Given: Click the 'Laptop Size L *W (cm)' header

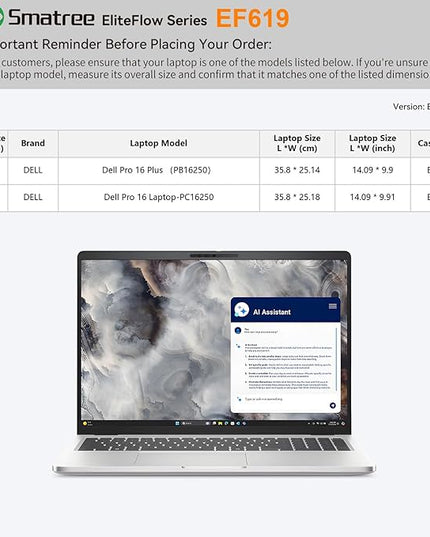Looking at the screenshot, I should (x=297, y=143).
